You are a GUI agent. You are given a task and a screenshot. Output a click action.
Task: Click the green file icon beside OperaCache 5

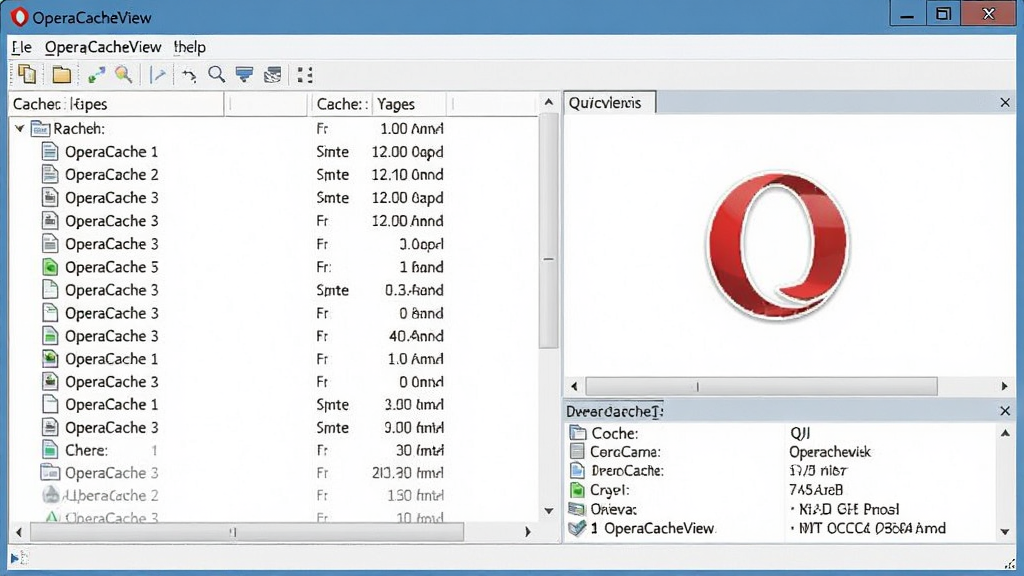click(x=50, y=267)
